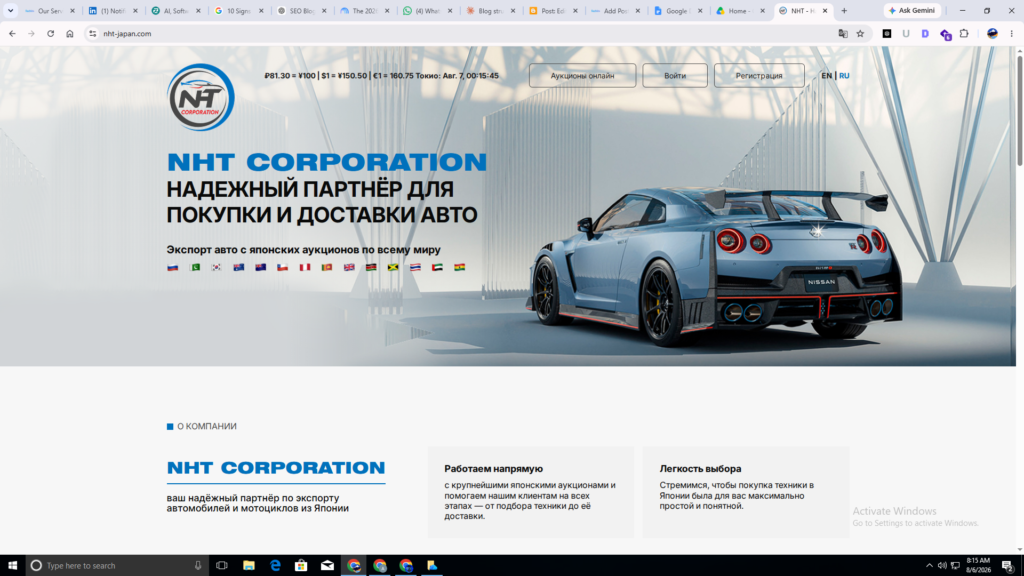Image resolution: width=1024 pixels, height=576 pixels.
Task: Open the Chrome profile avatar
Action: pyautogui.click(x=993, y=33)
